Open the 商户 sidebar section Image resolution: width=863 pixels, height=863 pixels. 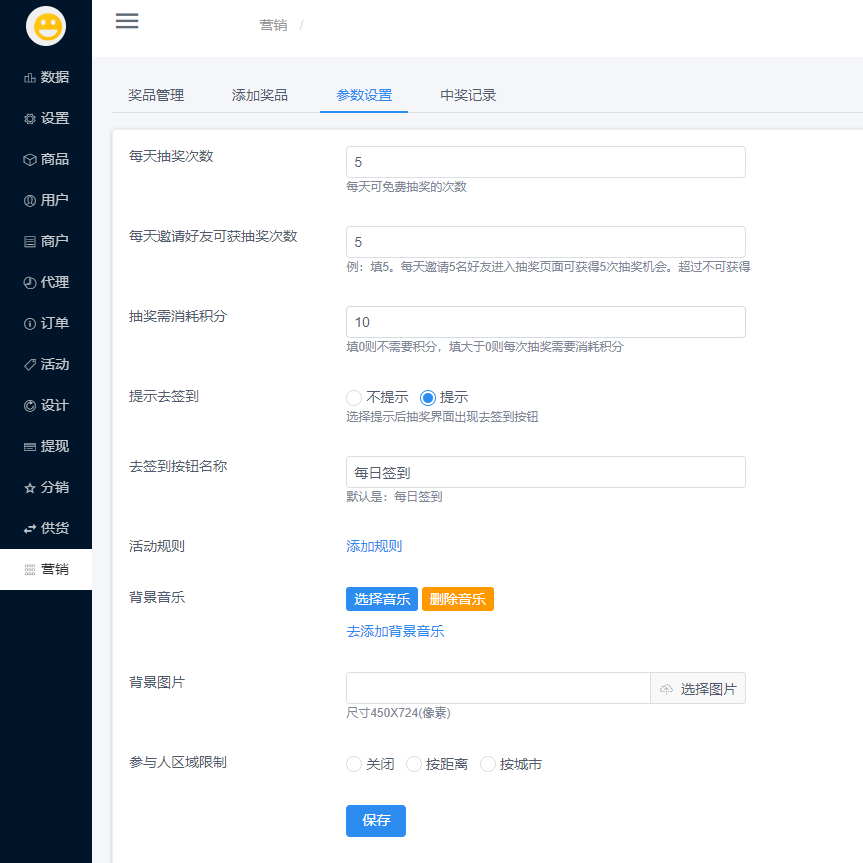tap(46, 241)
